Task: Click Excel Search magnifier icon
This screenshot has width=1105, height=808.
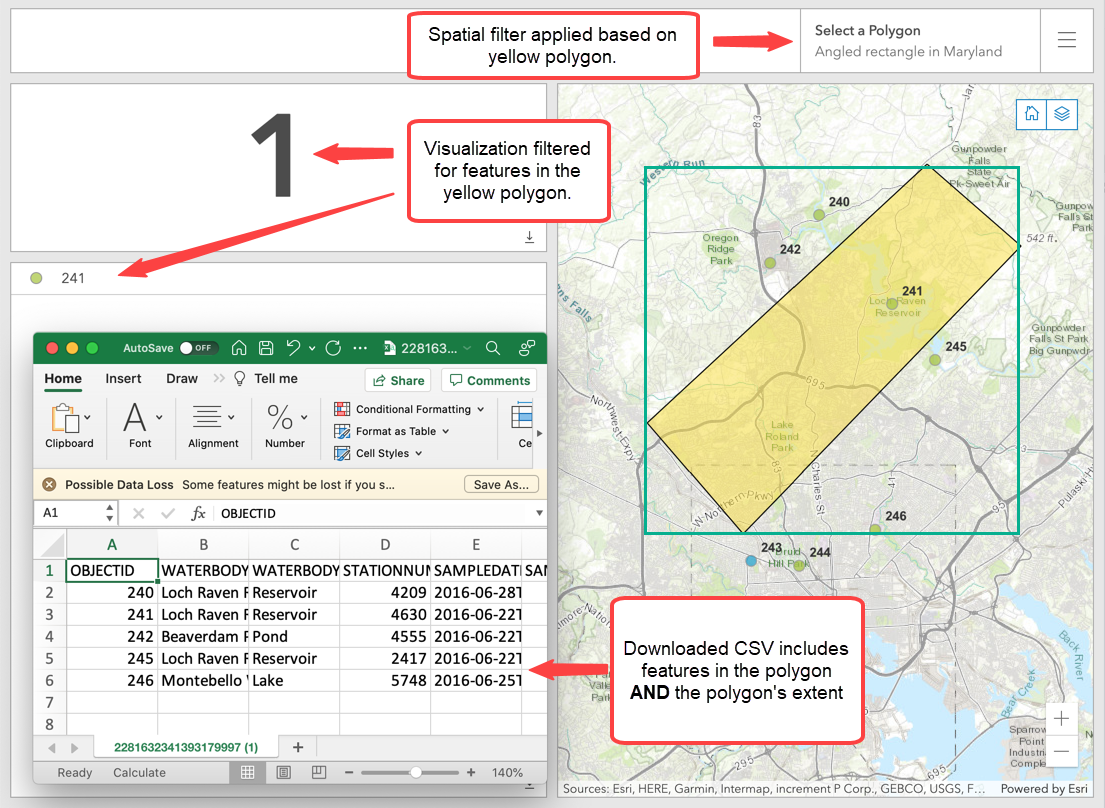Action: tap(493, 348)
